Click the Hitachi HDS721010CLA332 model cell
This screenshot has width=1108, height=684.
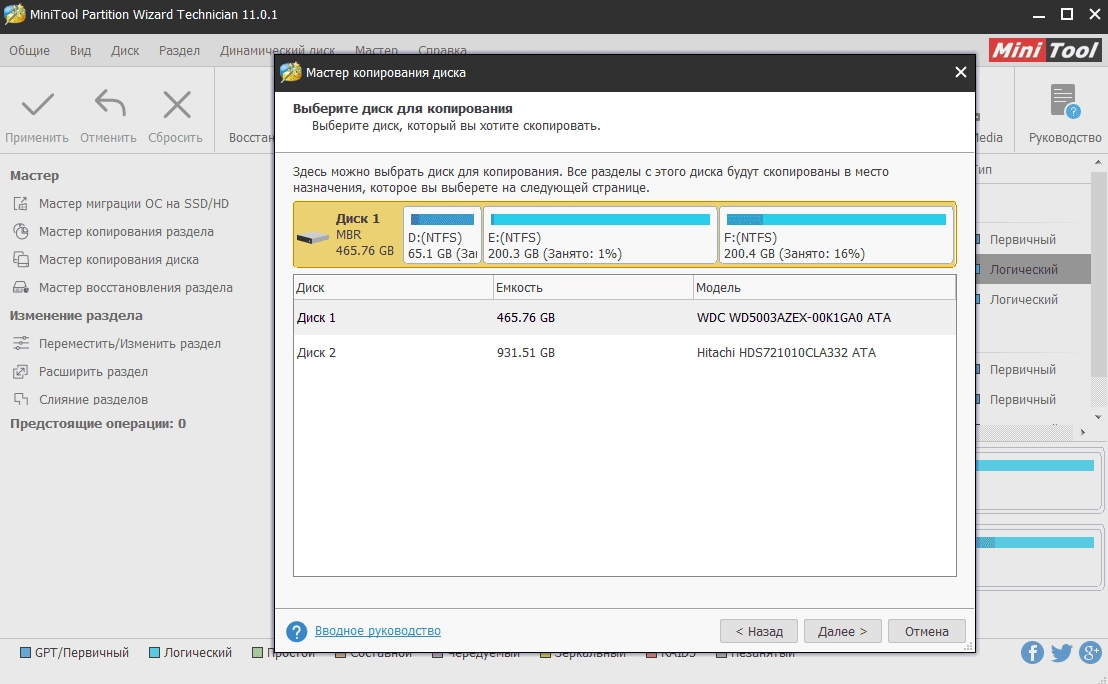coord(786,353)
